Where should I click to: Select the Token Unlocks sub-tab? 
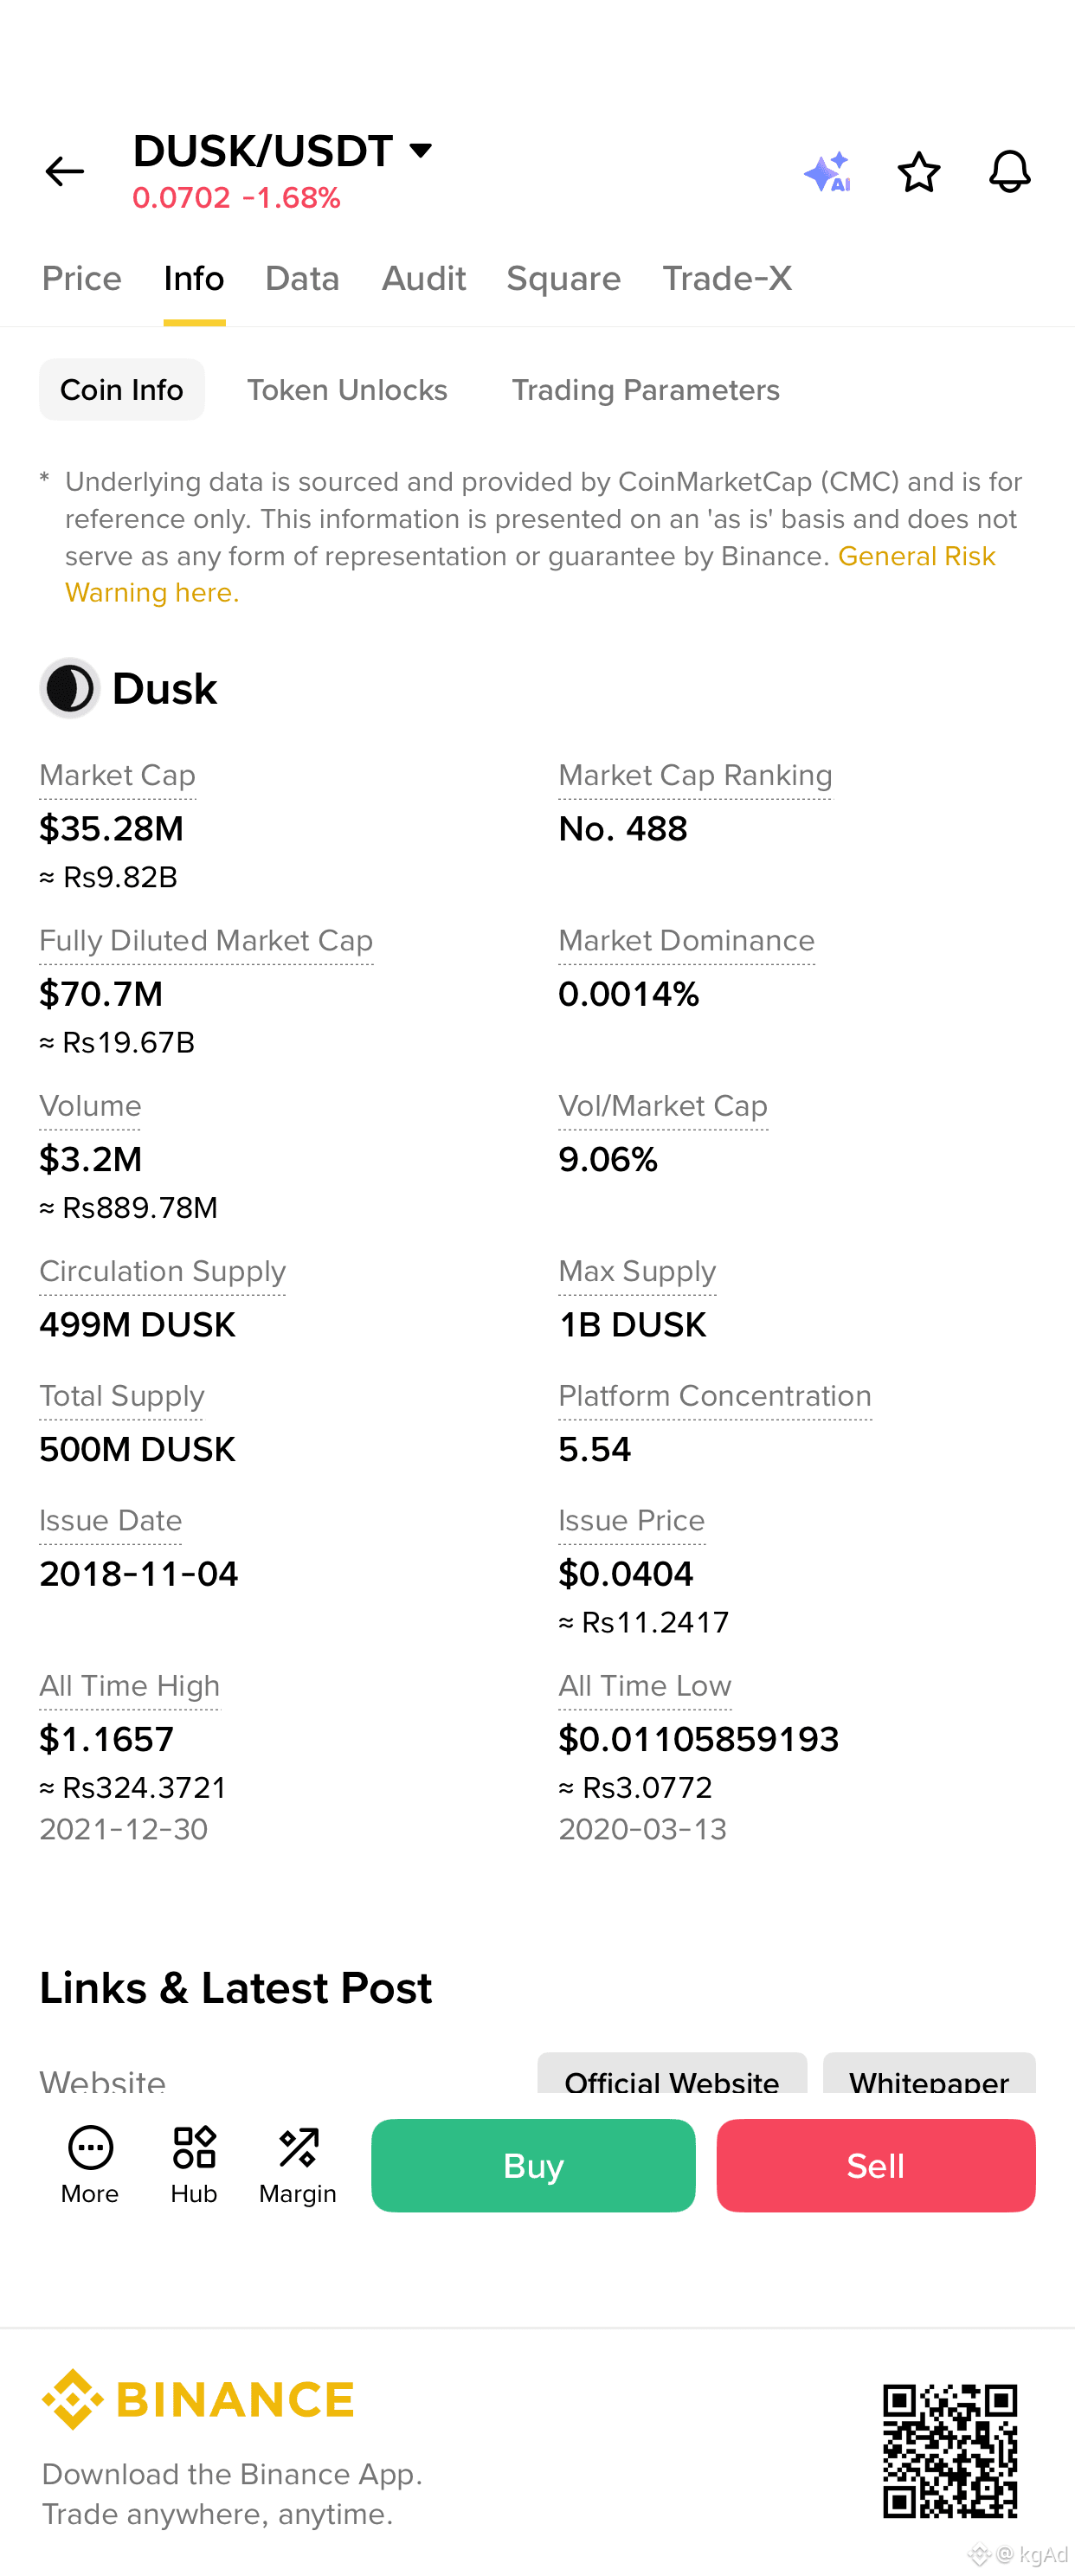[347, 390]
